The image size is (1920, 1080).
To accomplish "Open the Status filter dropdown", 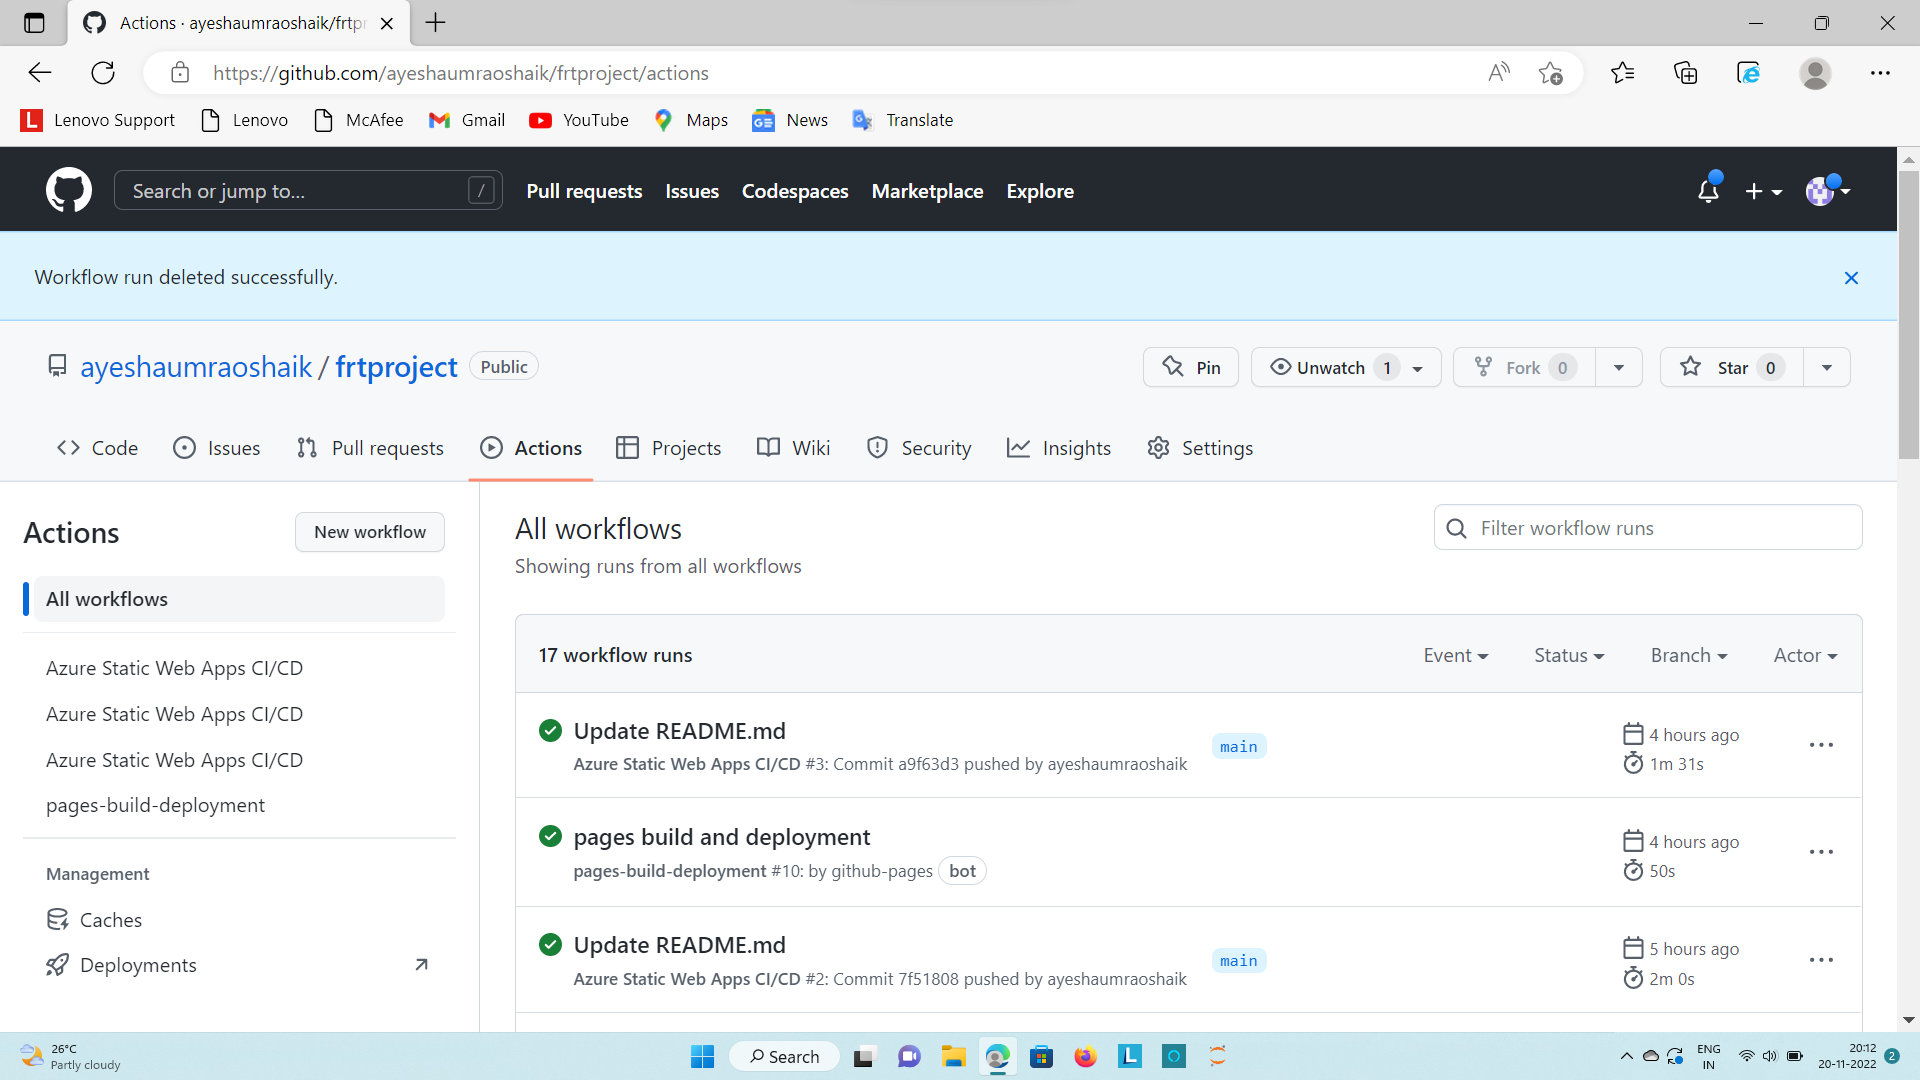I will pos(1568,655).
